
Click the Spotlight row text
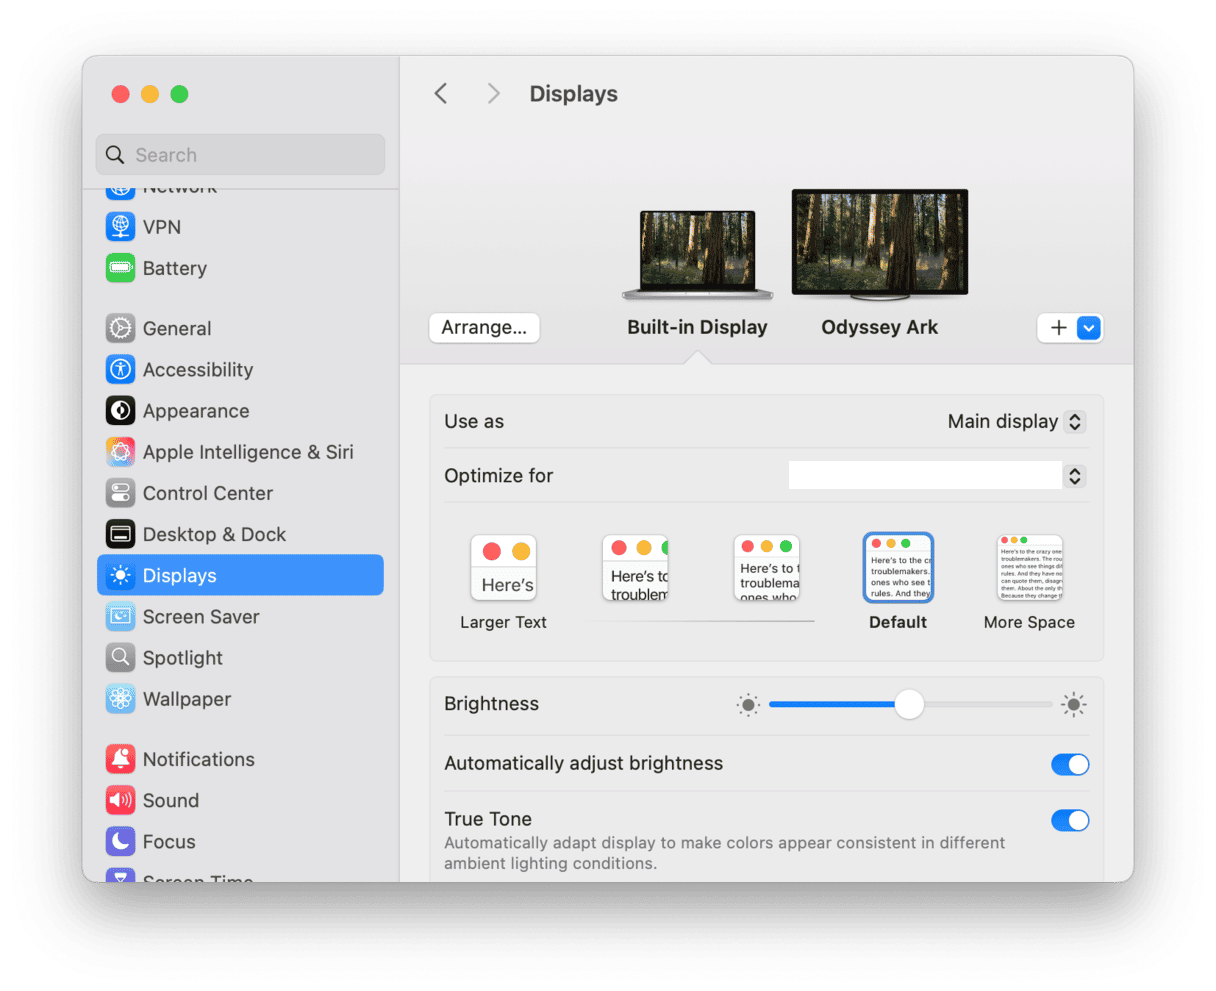click(x=183, y=657)
